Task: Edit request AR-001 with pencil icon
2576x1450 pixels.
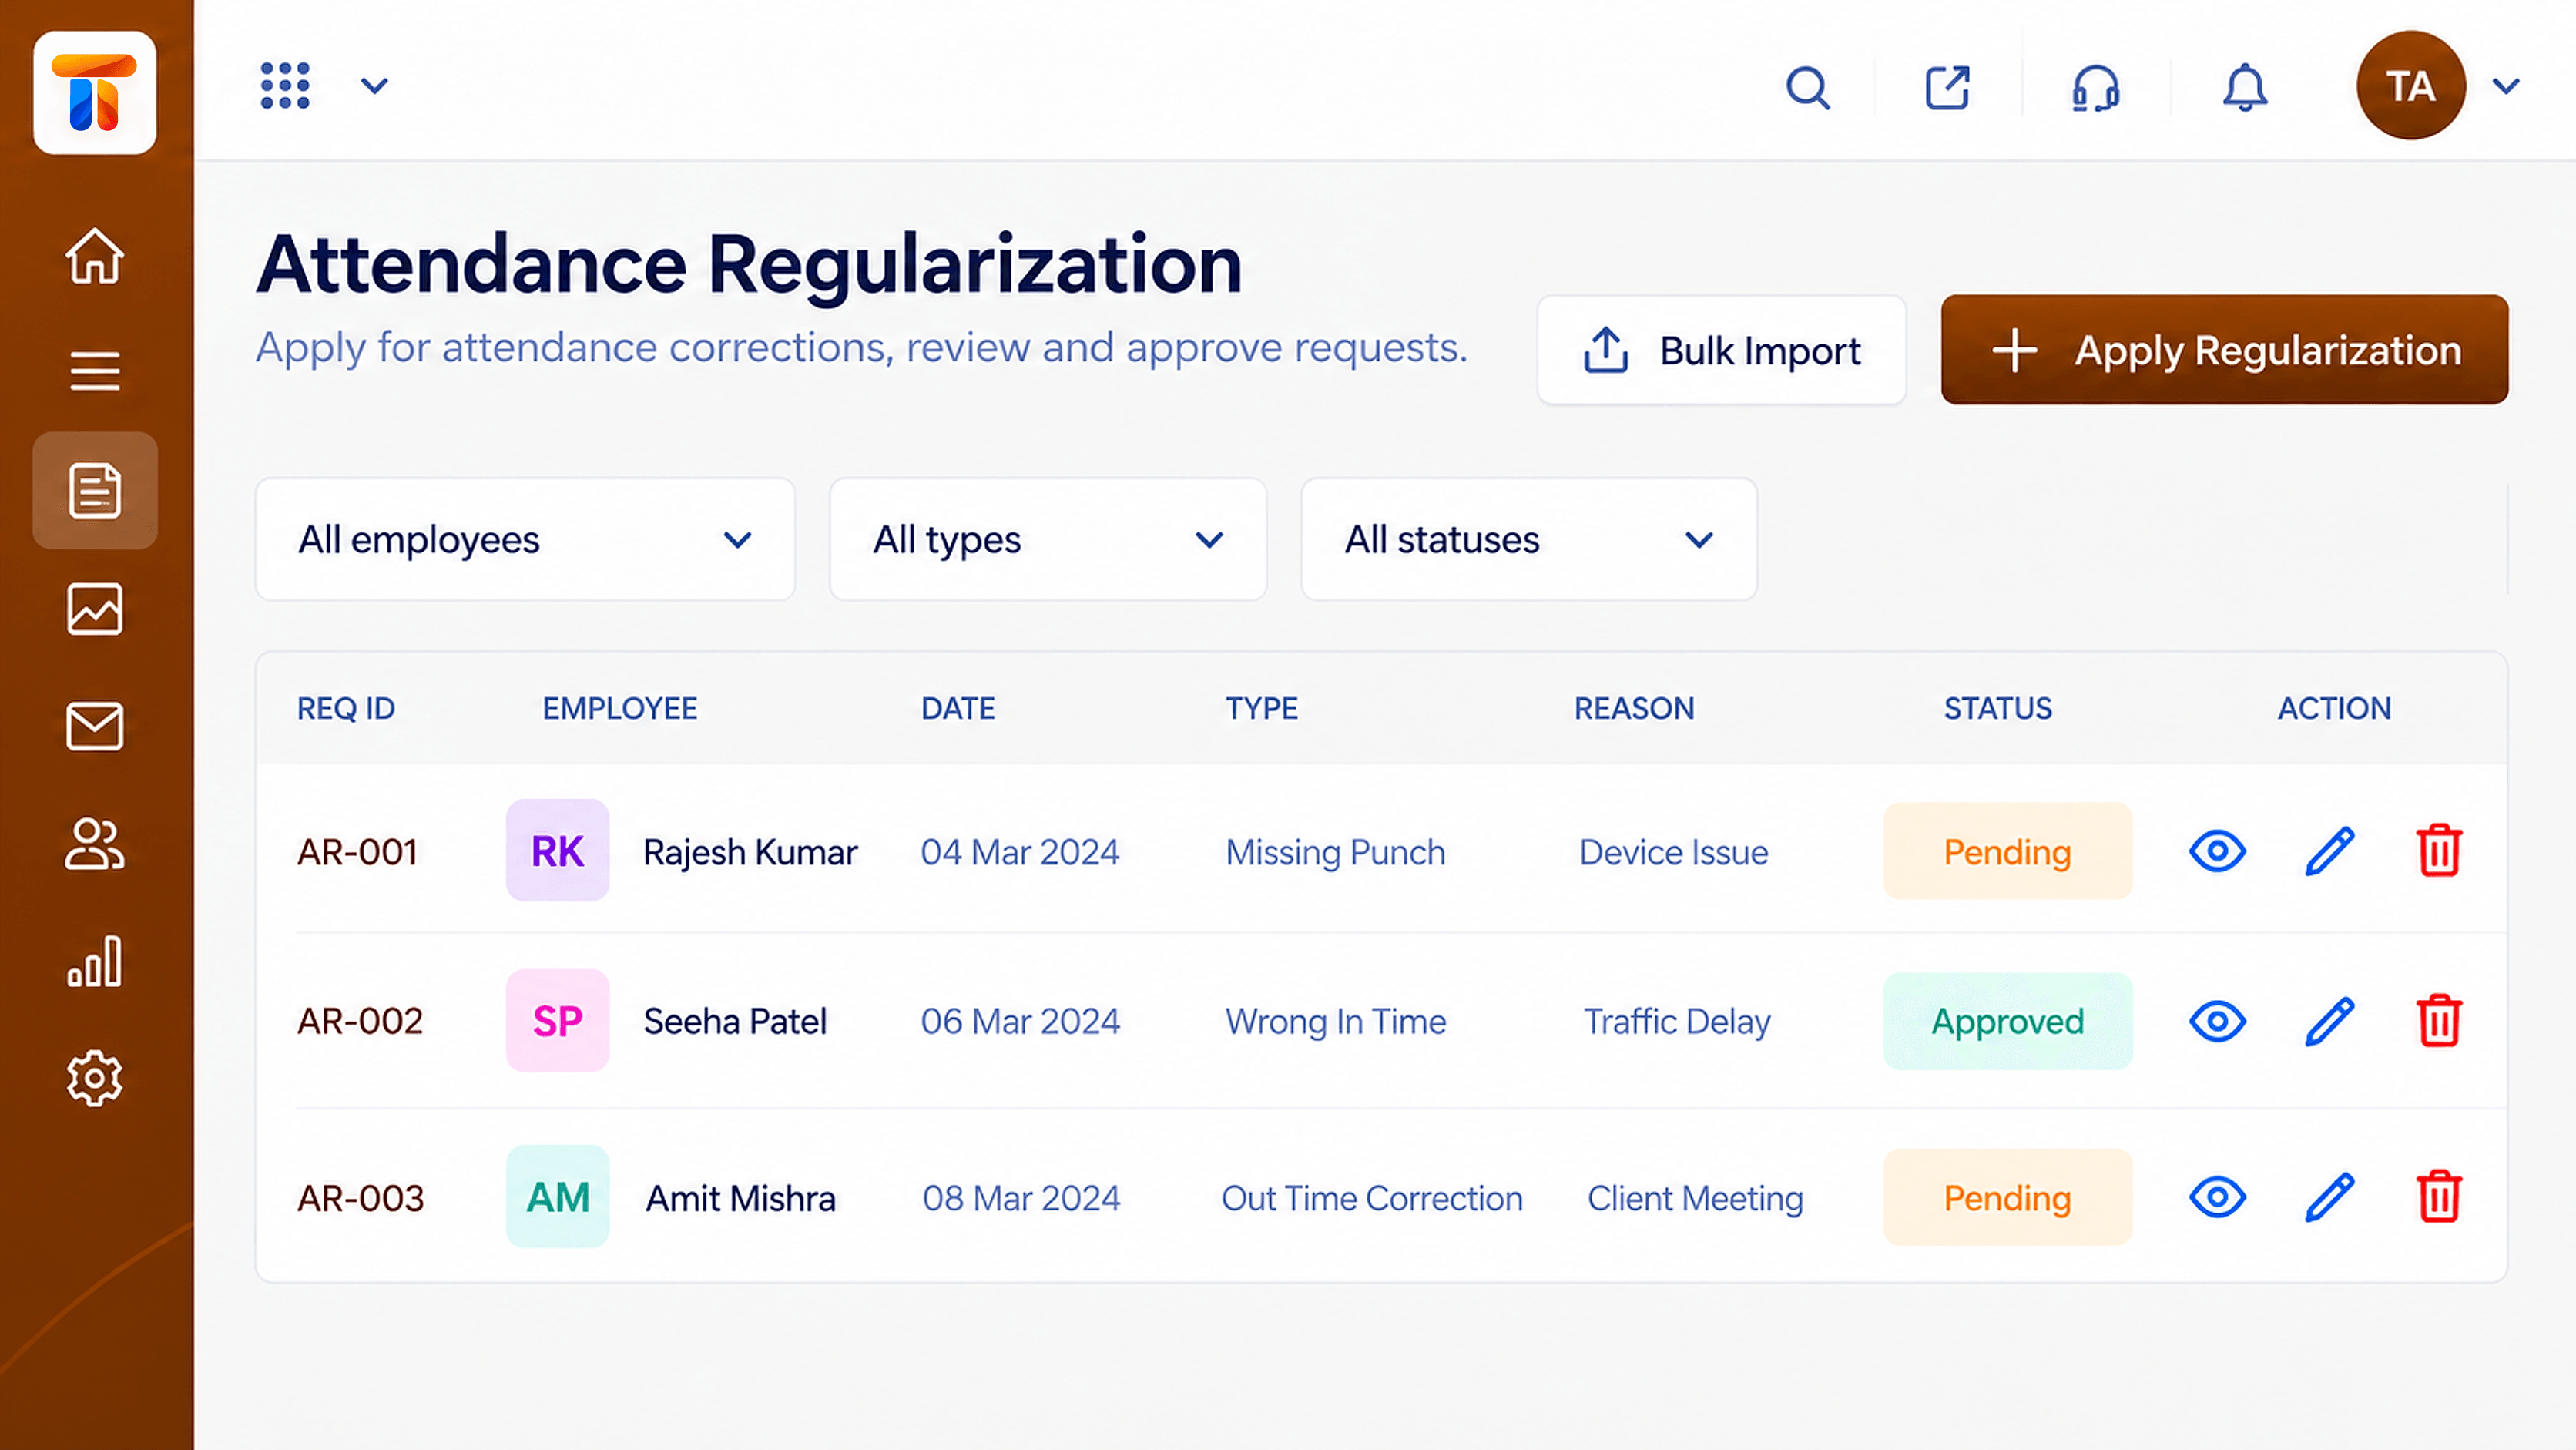Action: click(2330, 851)
